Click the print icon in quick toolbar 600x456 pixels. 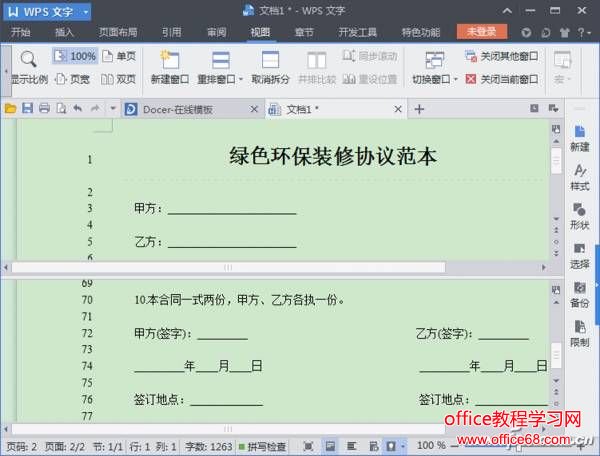pyautogui.click(x=44, y=109)
